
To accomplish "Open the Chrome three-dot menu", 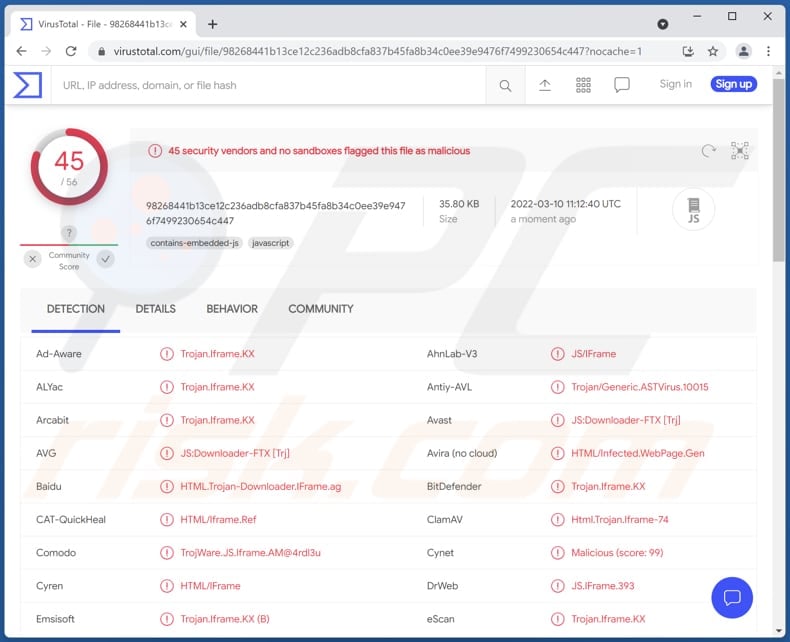I will tap(768, 51).
